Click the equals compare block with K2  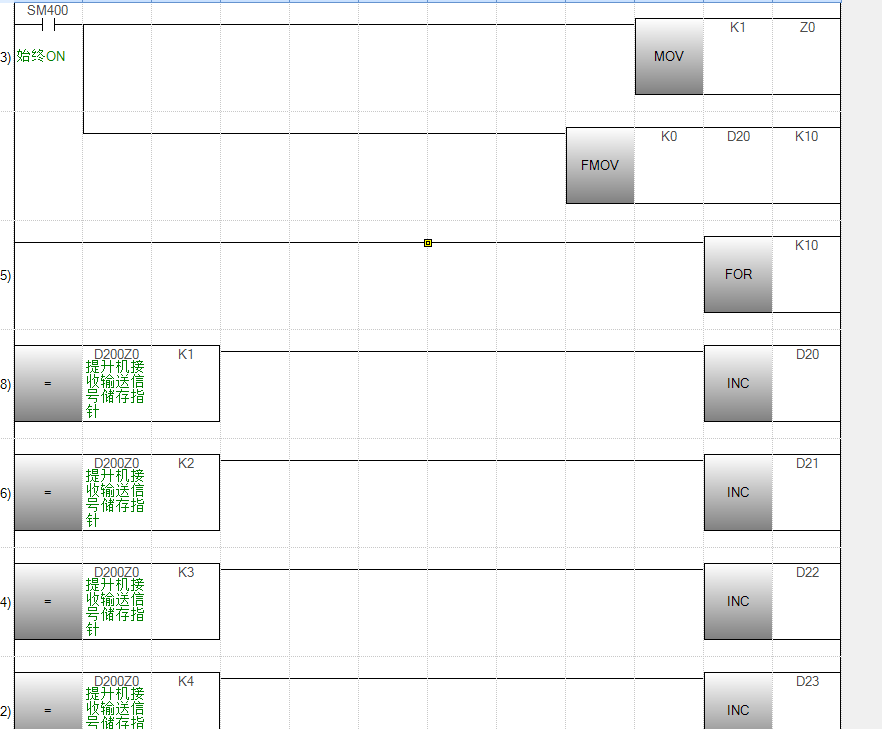(x=48, y=492)
